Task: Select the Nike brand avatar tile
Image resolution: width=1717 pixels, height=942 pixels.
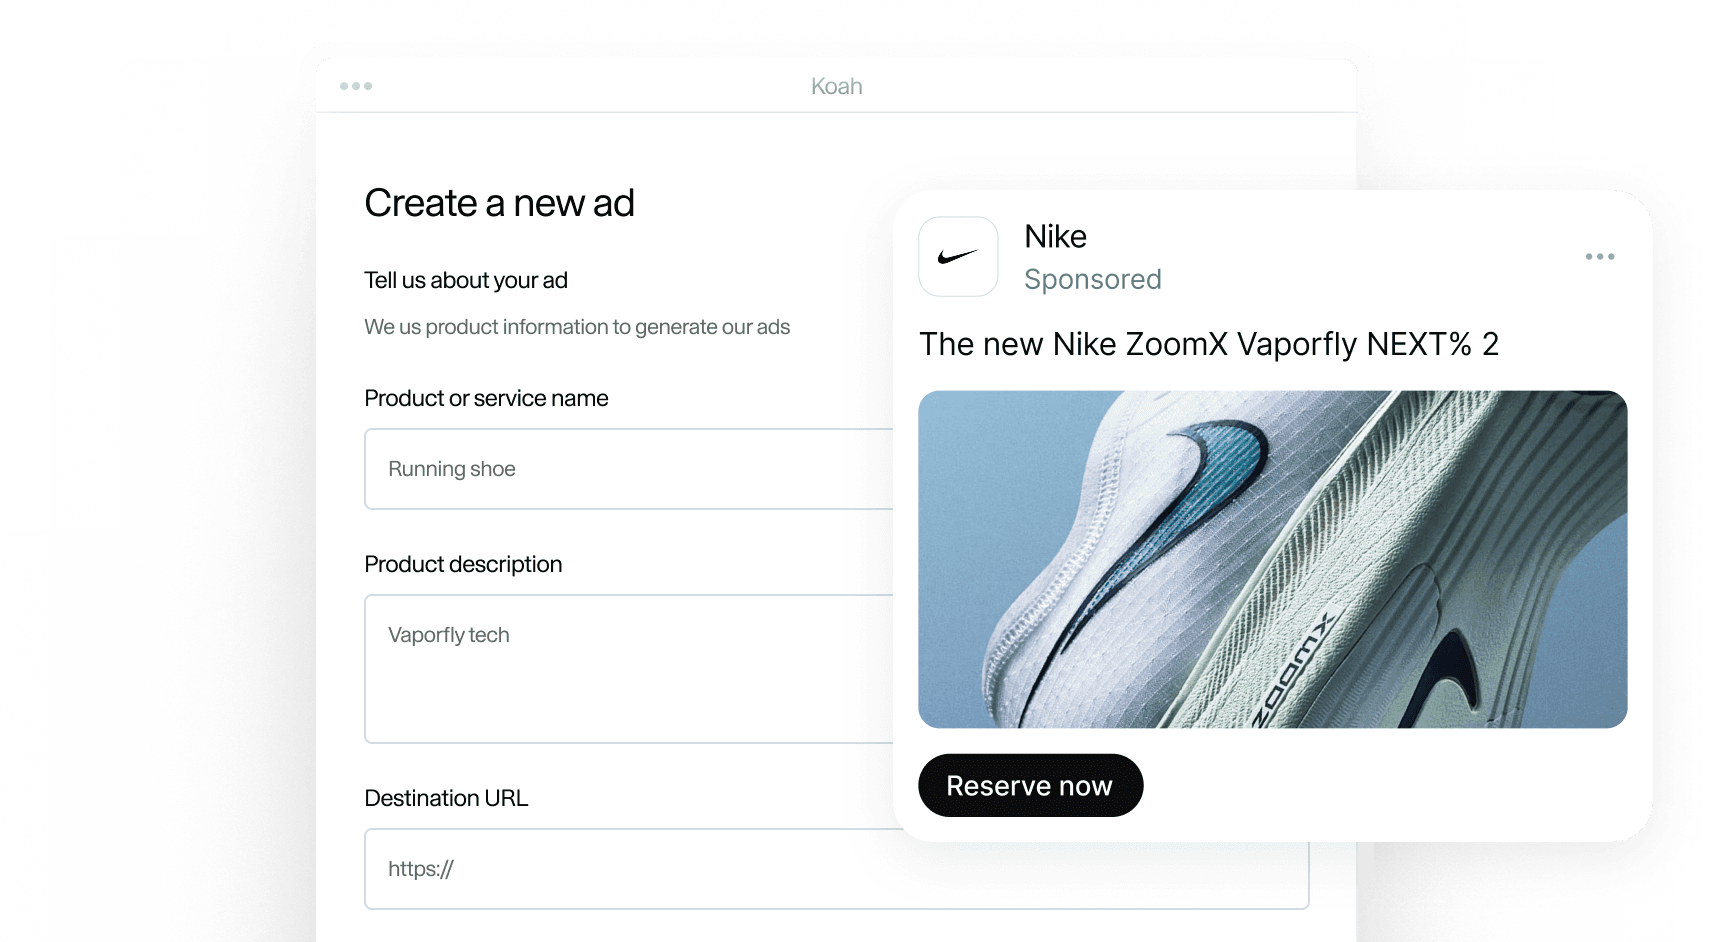Action: [x=957, y=256]
